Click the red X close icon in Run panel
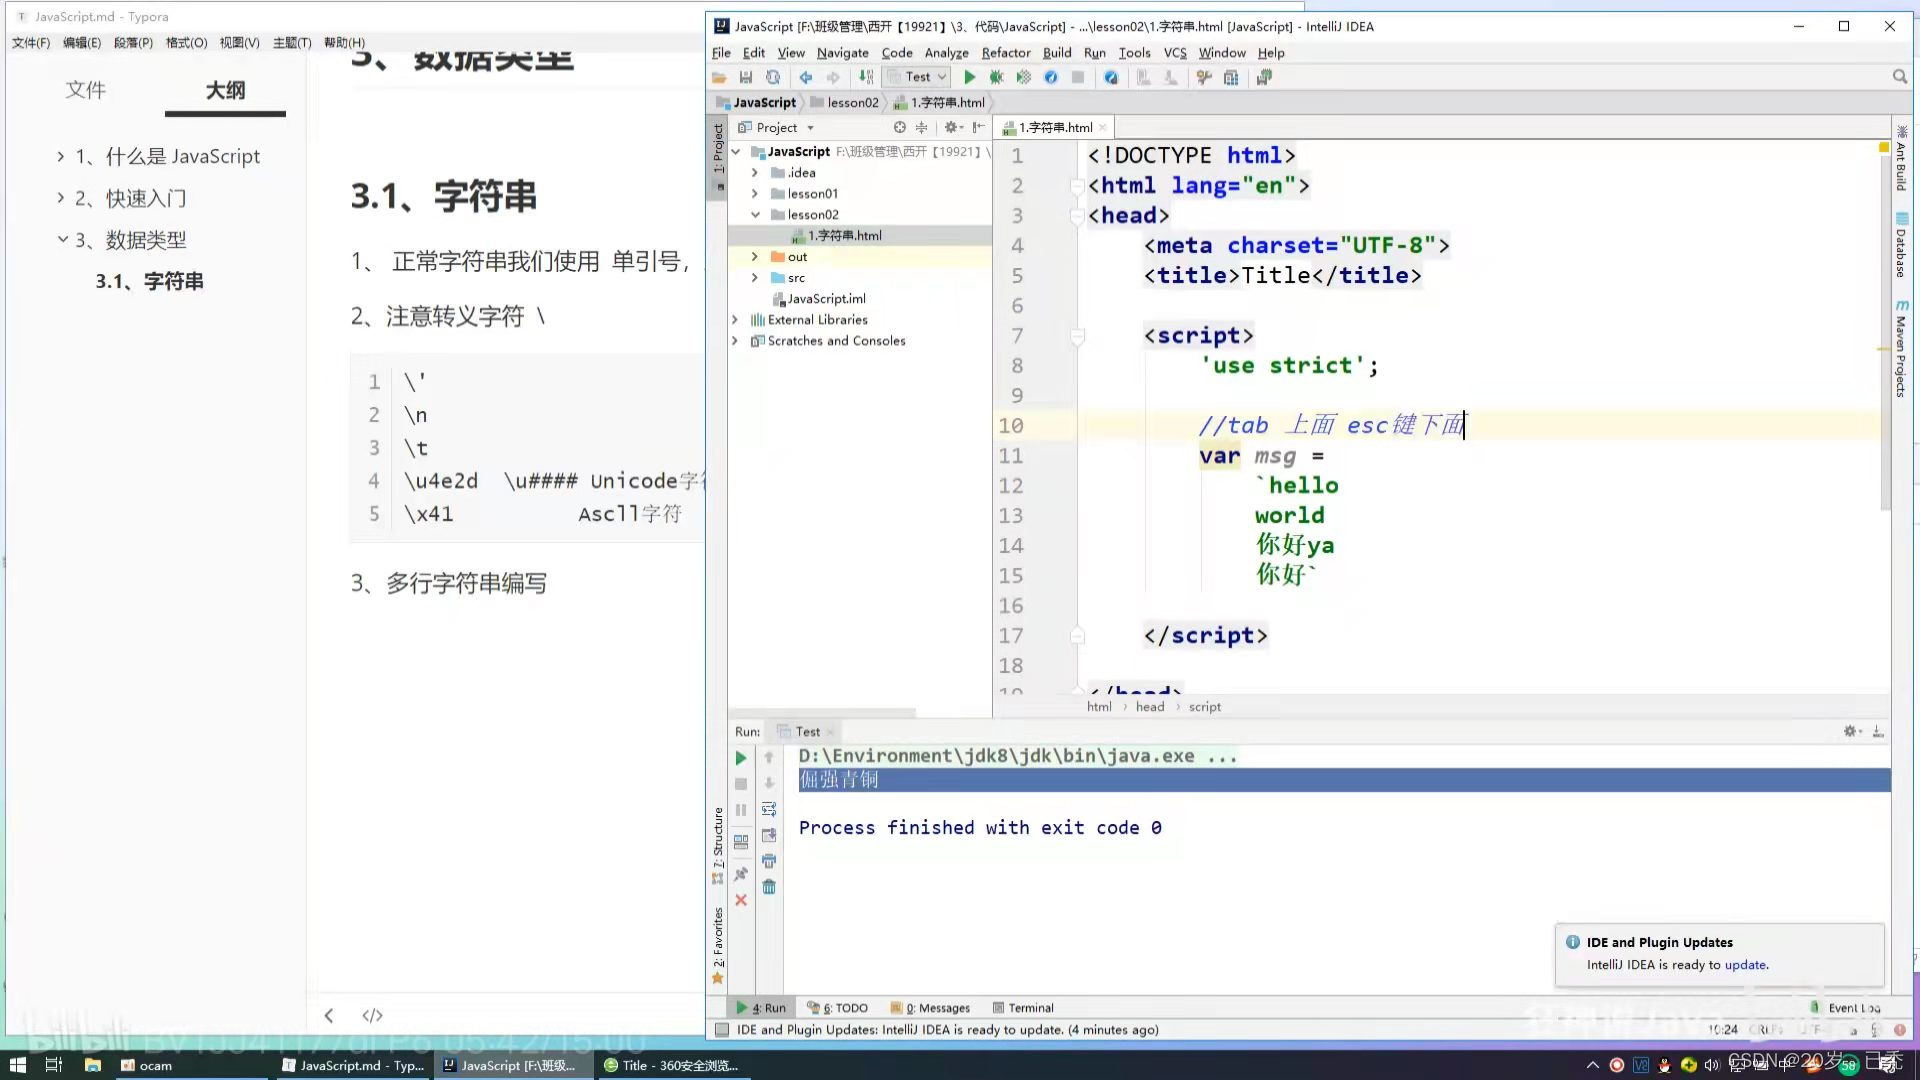1920x1080 pixels. 741,900
